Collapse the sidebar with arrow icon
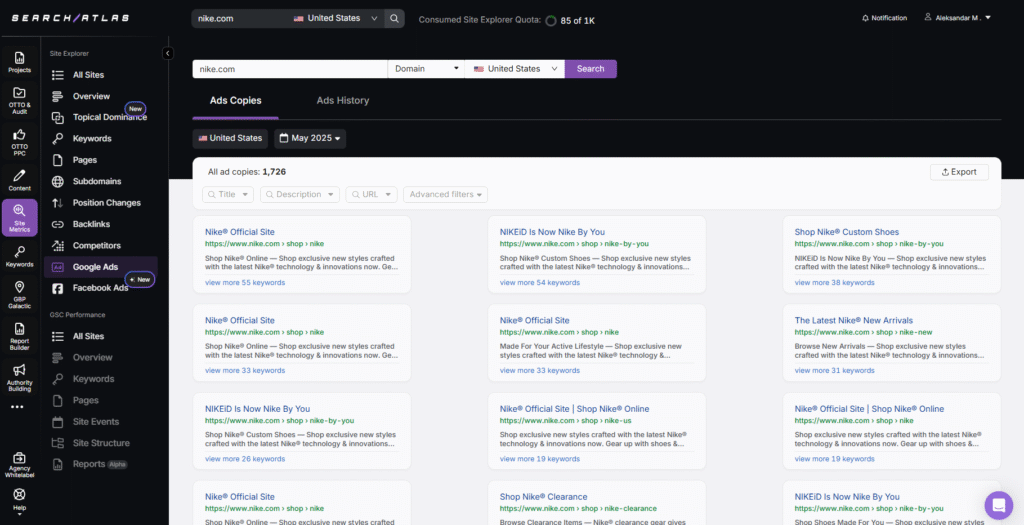The width and height of the screenshot is (1024, 525). pyautogui.click(x=168, y=54)
